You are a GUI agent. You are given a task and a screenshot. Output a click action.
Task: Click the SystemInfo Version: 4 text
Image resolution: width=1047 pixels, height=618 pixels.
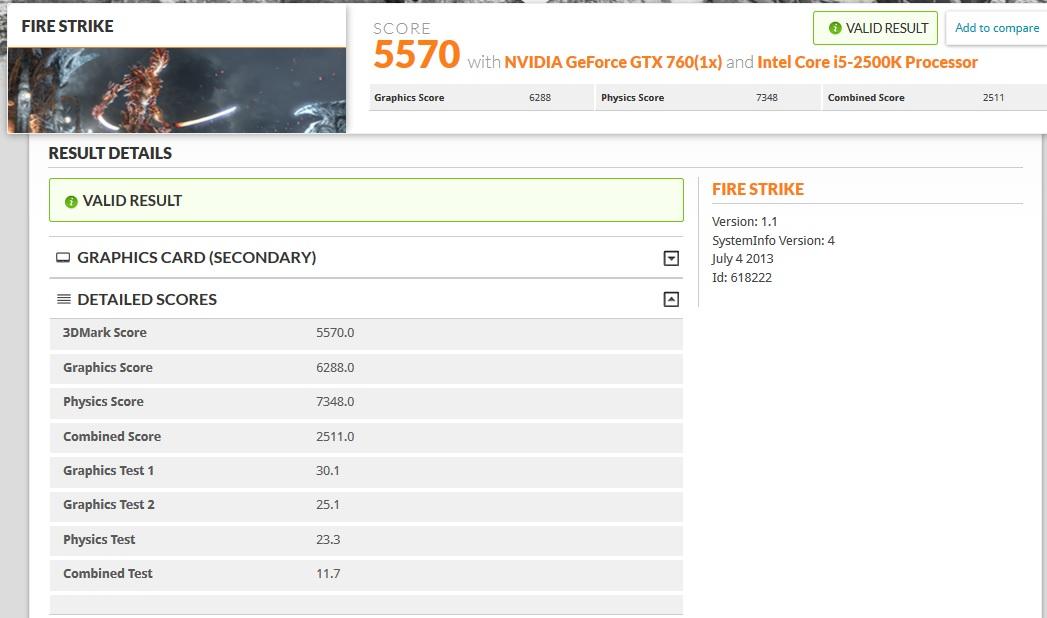click(x=773, y=240)
